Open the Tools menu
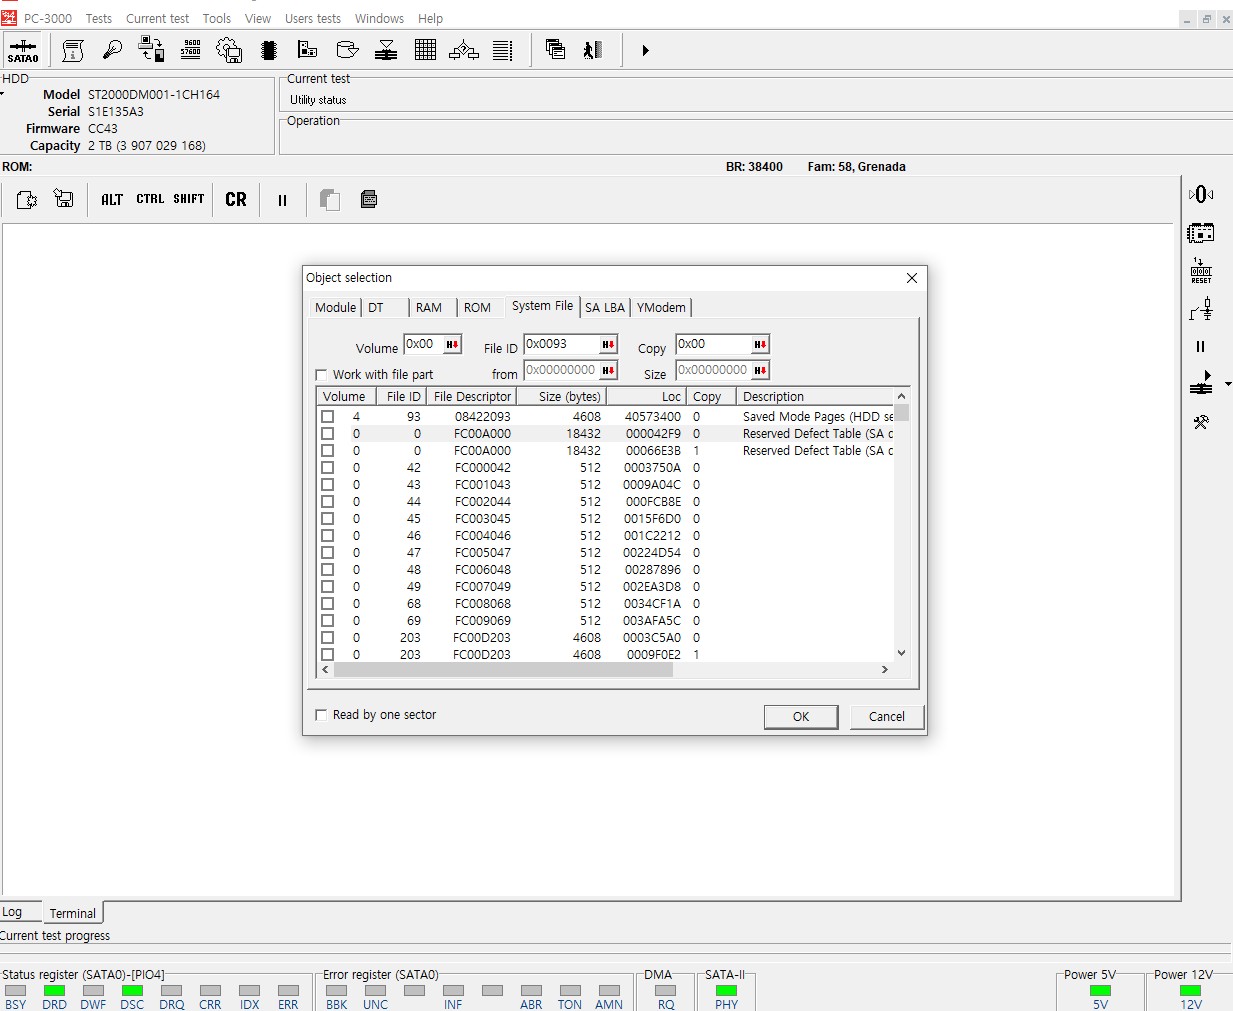1233x1011 pixels. coord(216,19)
